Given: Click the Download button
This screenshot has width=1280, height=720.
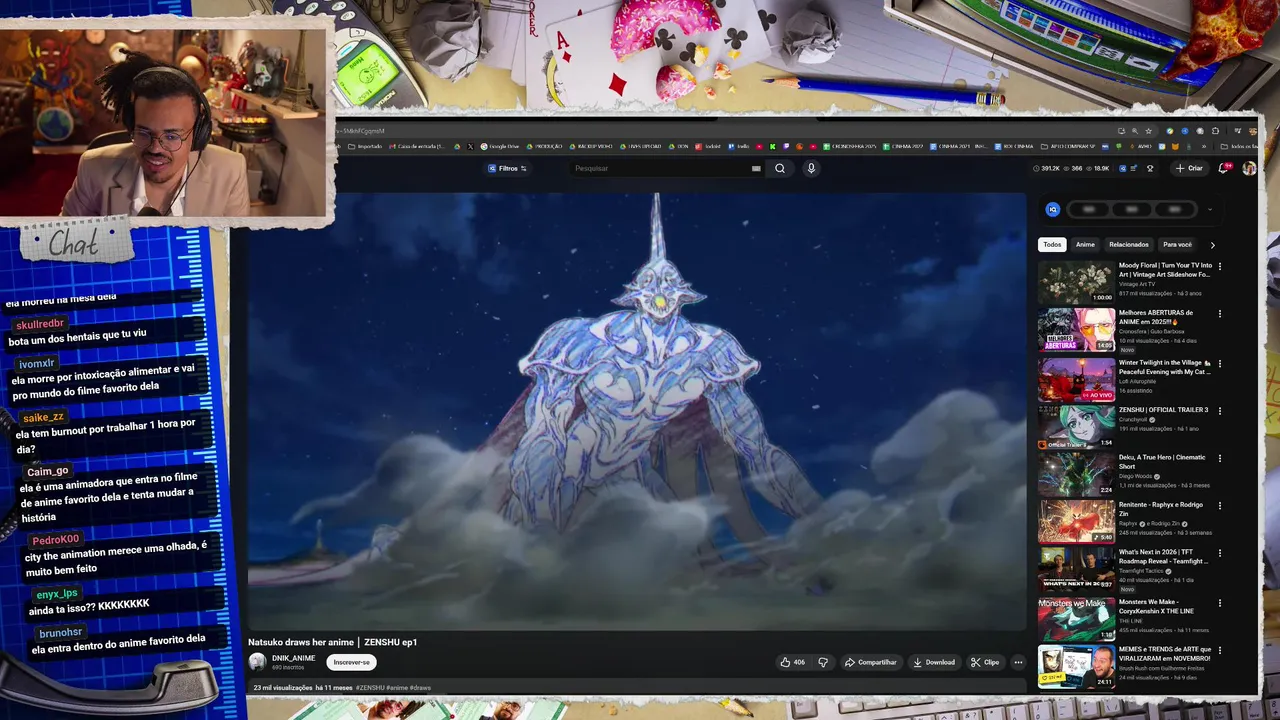Looking at the screenshot, I should 934,662.
